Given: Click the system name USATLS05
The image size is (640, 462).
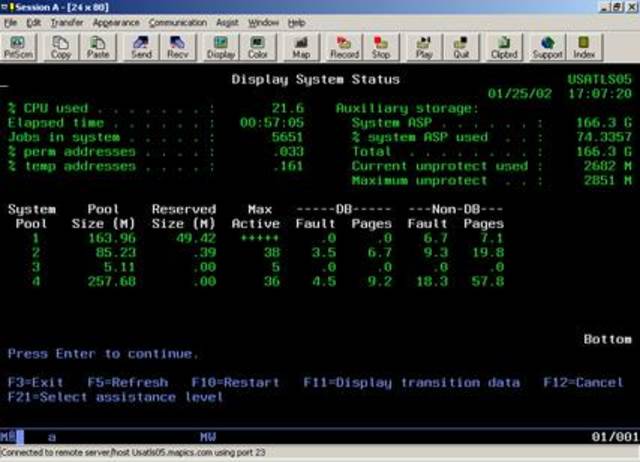Looking at the screenshot, I should [x=600, y=79].
